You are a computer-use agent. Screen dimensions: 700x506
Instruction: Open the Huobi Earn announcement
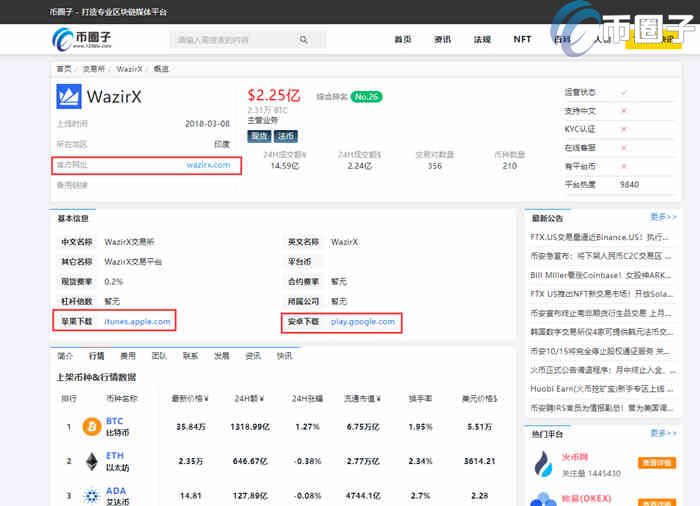click(x=603, y=389)
